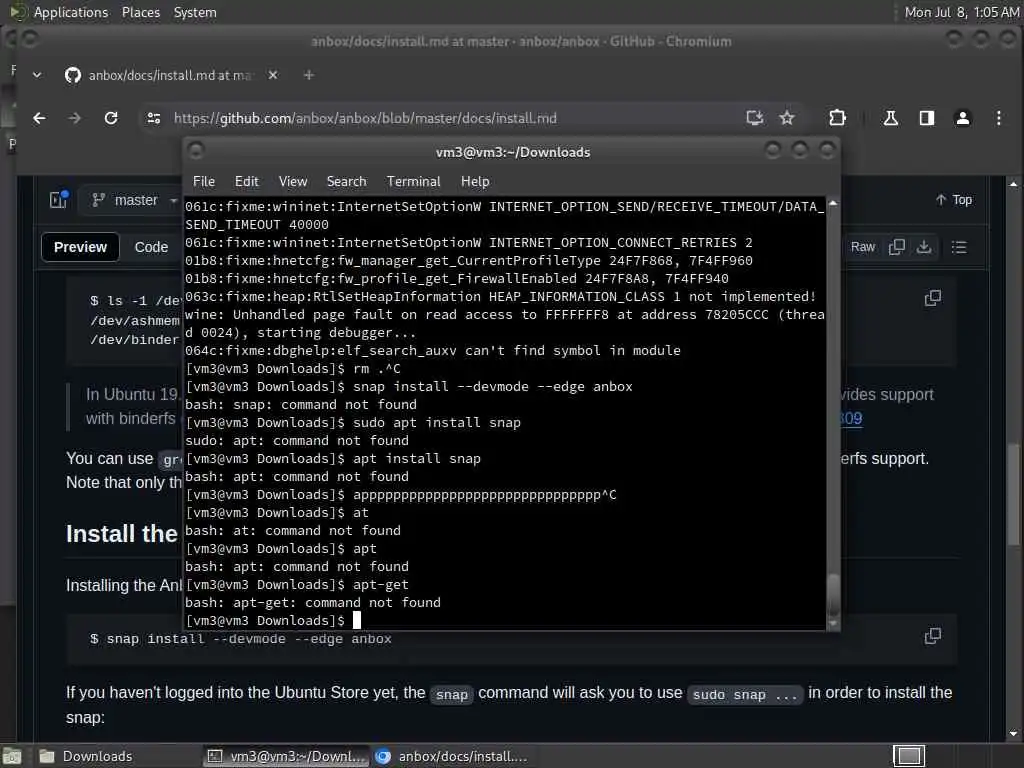Click the workspace switcher in bottom panel
Image resolution: width=1024 pixels, height=768 pixels.
[909, 756]
